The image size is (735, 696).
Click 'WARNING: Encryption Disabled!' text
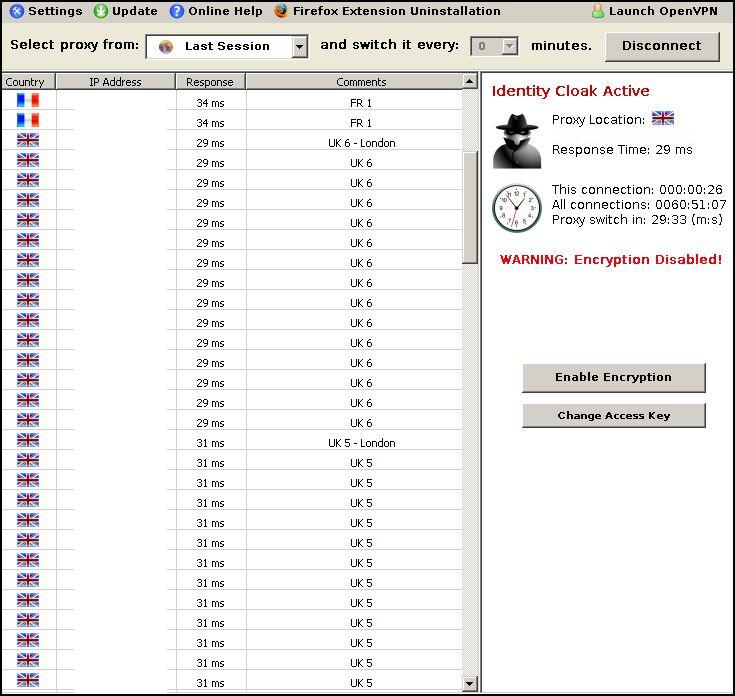611,260
